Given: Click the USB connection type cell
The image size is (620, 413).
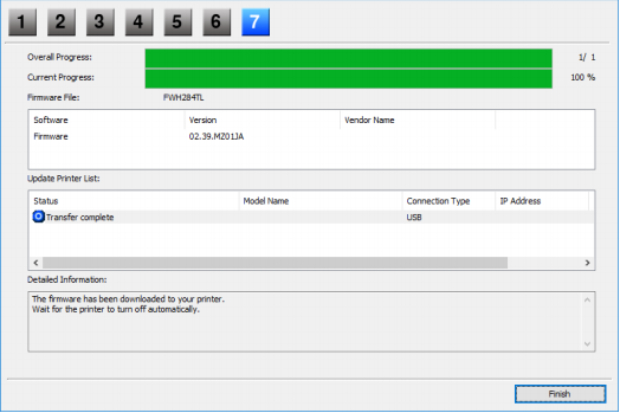Looking at the screenshot, I should (414, 217).
